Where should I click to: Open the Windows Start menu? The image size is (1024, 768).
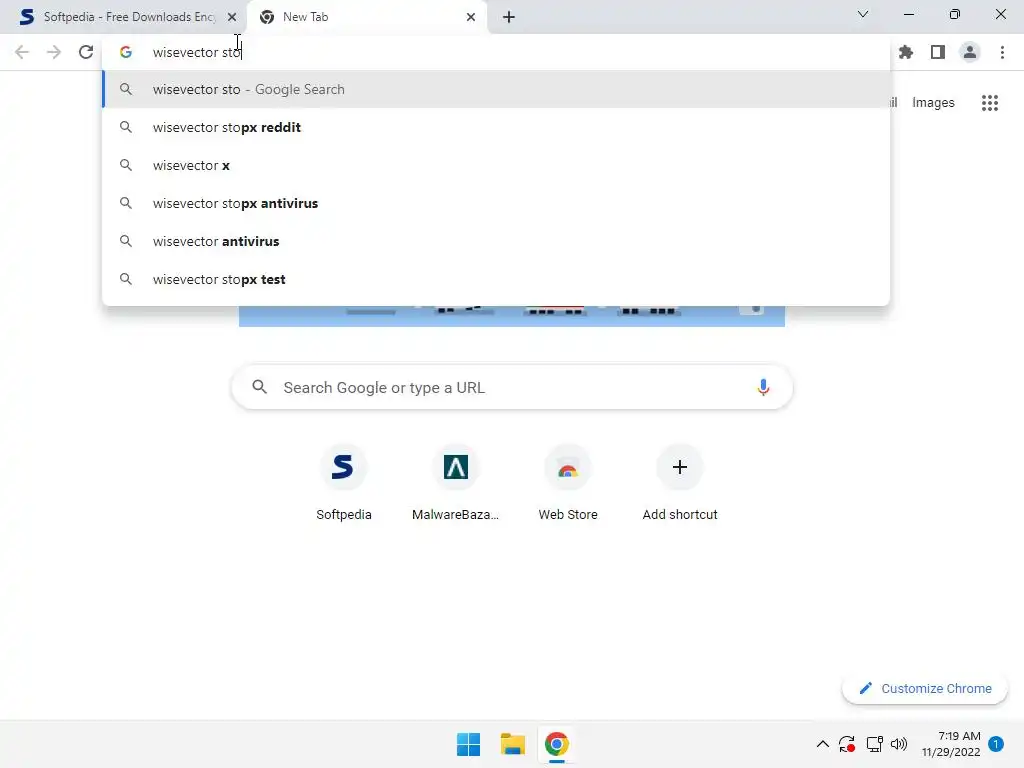[468, 744]
